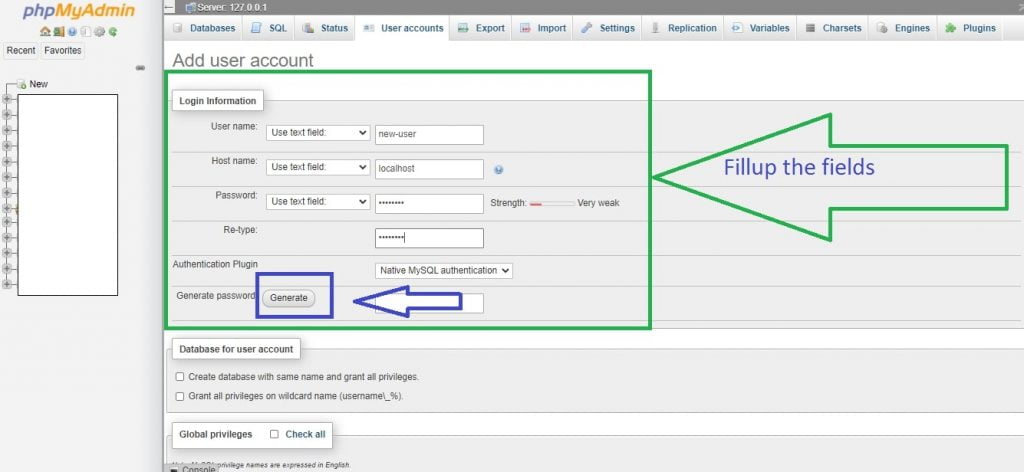
Task: Open Authentication Plugin dropdown
Action: [x=443, y=270]
